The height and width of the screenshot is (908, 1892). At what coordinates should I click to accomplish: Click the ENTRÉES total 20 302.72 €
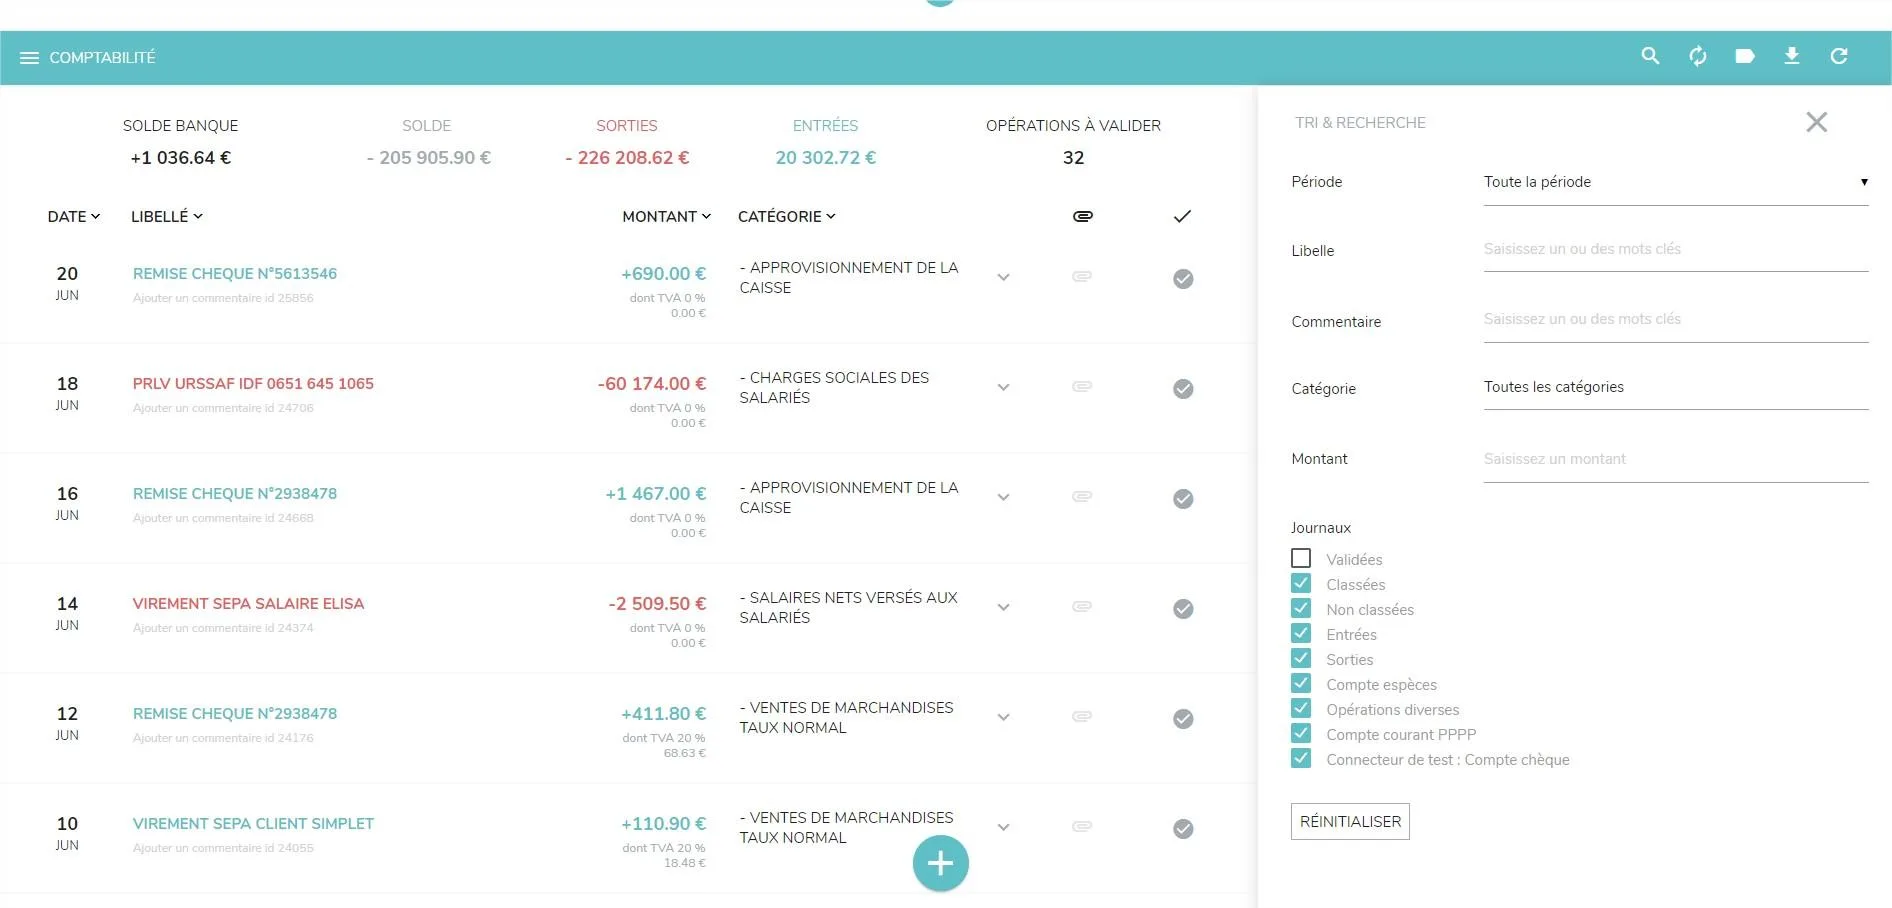[825, 158]
